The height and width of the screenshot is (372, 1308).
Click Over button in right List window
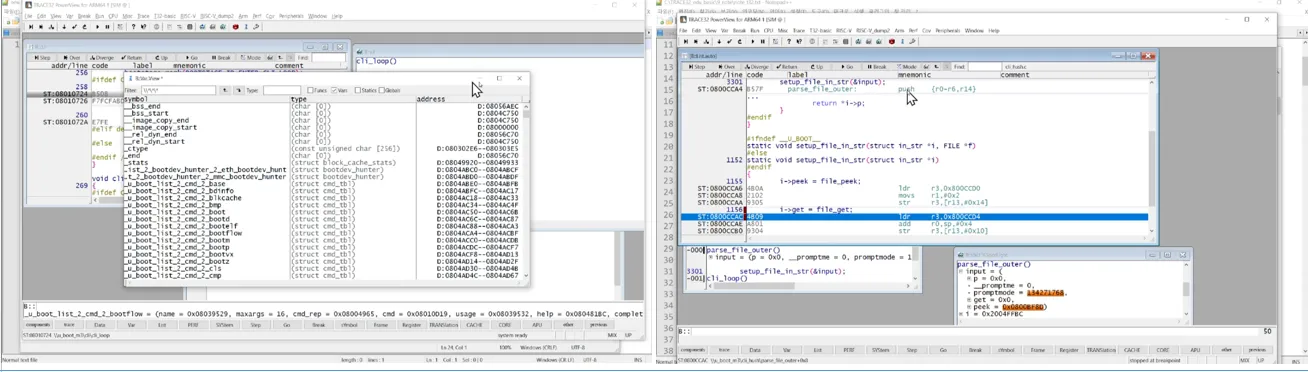click(x=726, y=67)
